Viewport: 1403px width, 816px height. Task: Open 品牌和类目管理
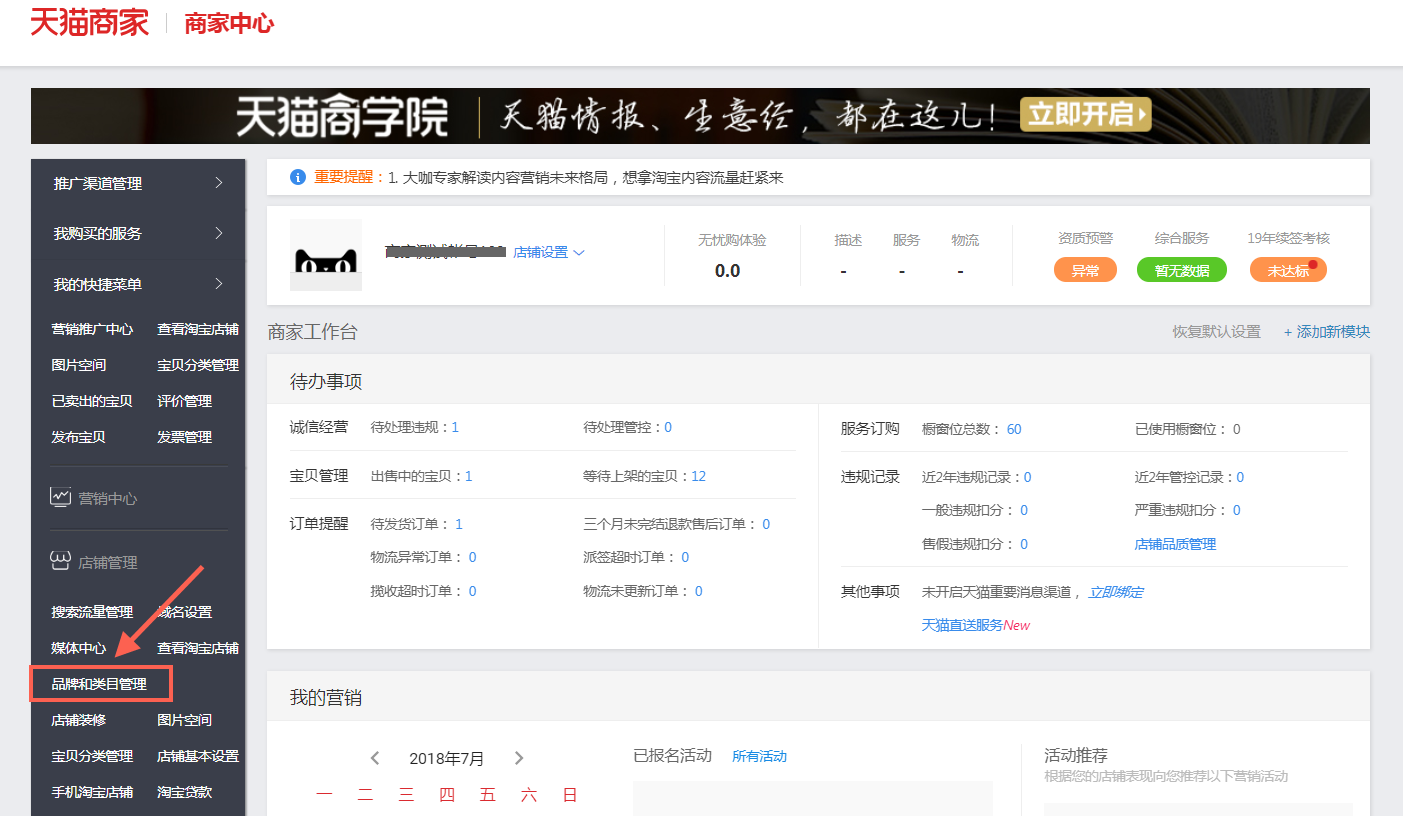point(100,684)
